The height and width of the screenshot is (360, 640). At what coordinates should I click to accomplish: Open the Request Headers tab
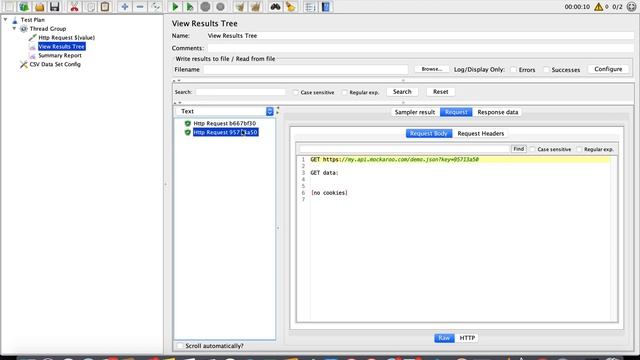[x=480, y=133]
